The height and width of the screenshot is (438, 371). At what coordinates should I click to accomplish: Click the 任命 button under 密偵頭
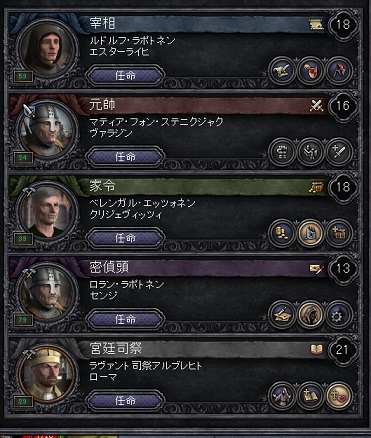pyautogui.click(x=125, y=319)
